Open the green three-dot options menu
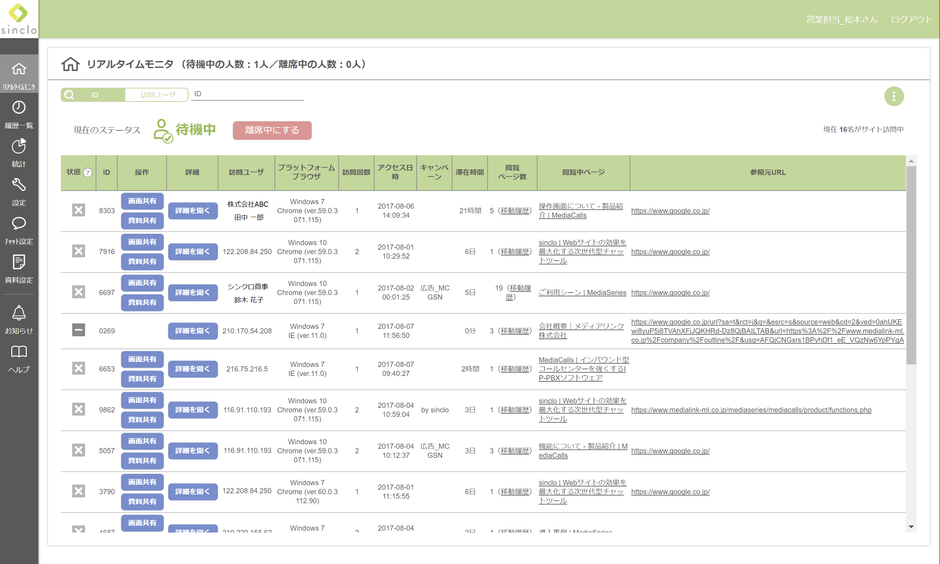Image resolution: width=940 pixels, height=564 pixels. [893, 96]
